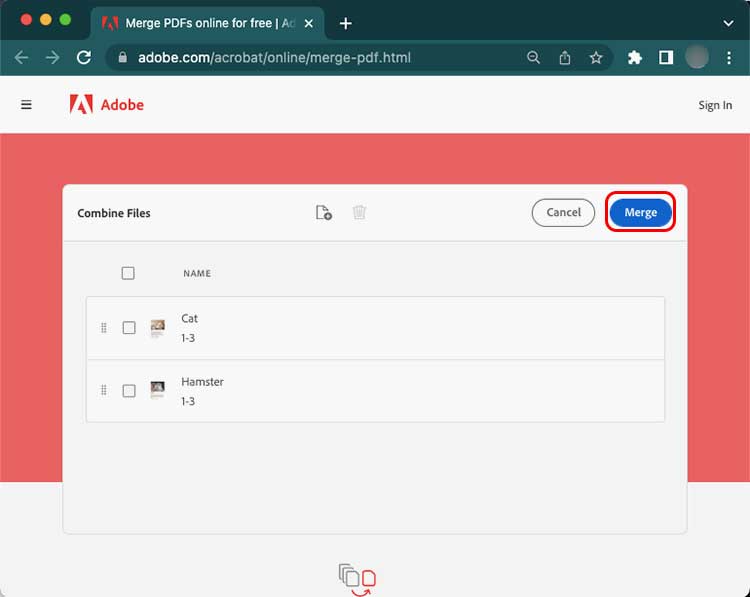
Task: Click the Cat file thumbnail
Action: tap(158, 328)
